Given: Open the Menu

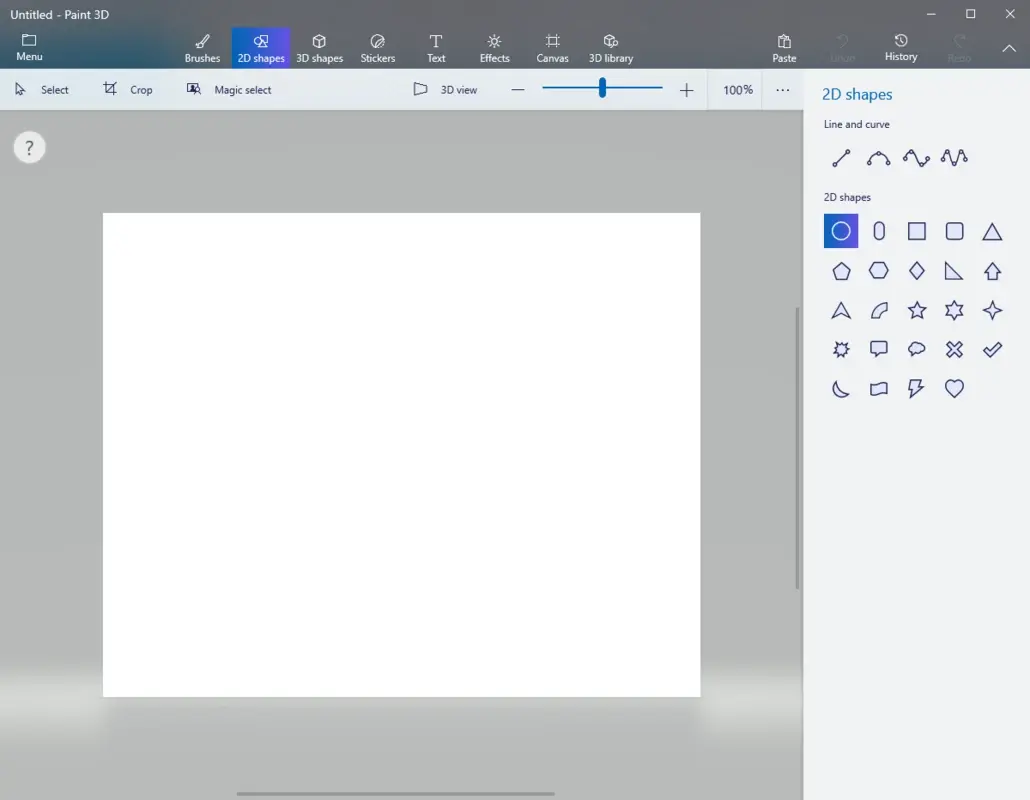Looking at the screenshot, I should [x=29, y=47].
